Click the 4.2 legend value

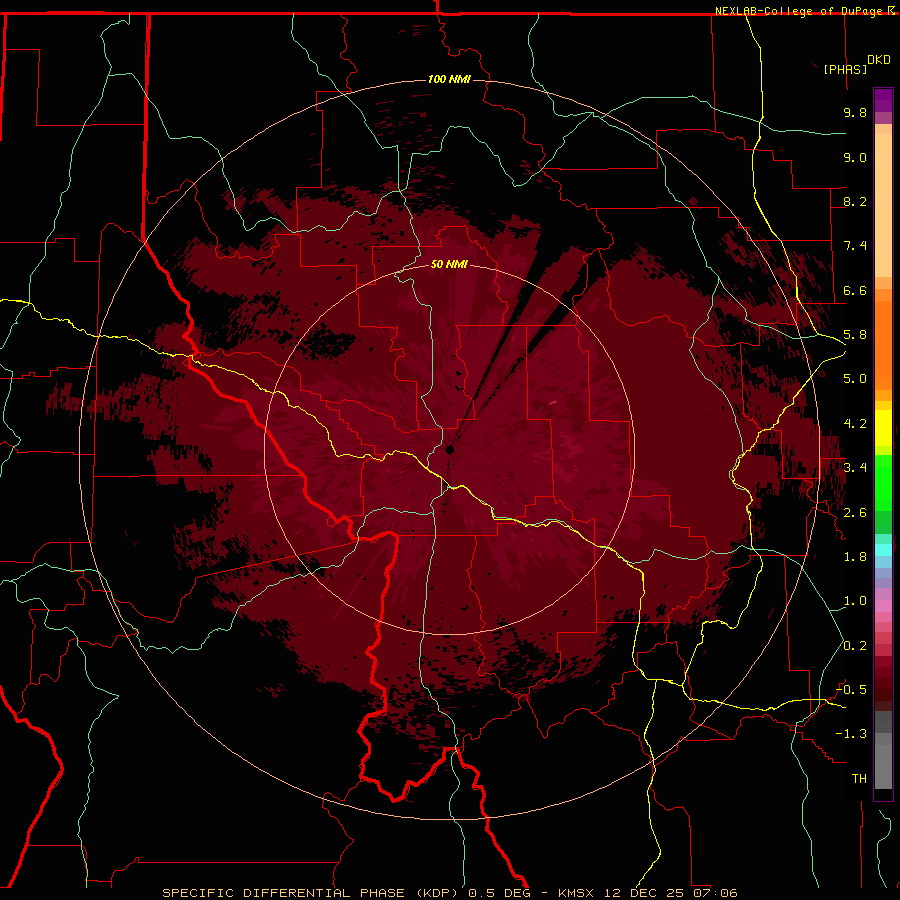pyautogui.click(x=855, y=424)
